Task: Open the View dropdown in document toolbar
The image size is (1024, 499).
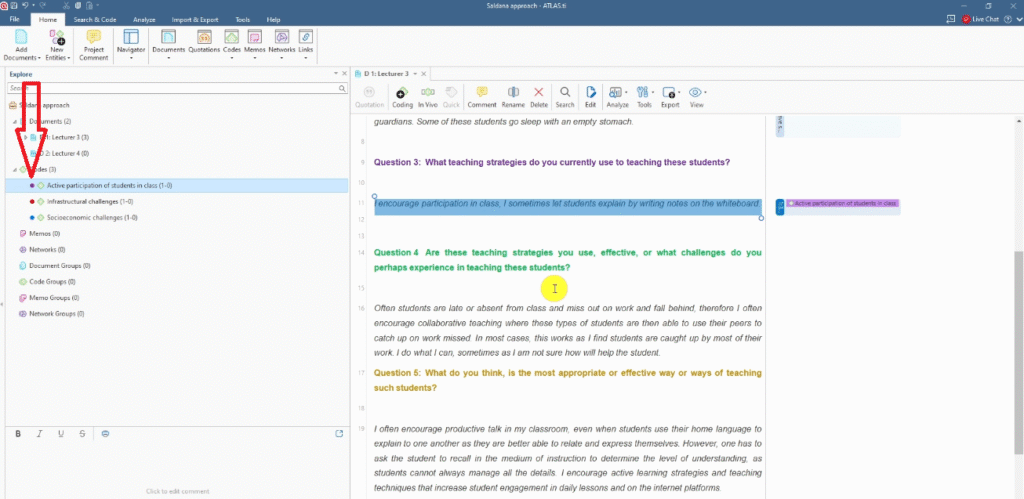Action: (696, 96)
